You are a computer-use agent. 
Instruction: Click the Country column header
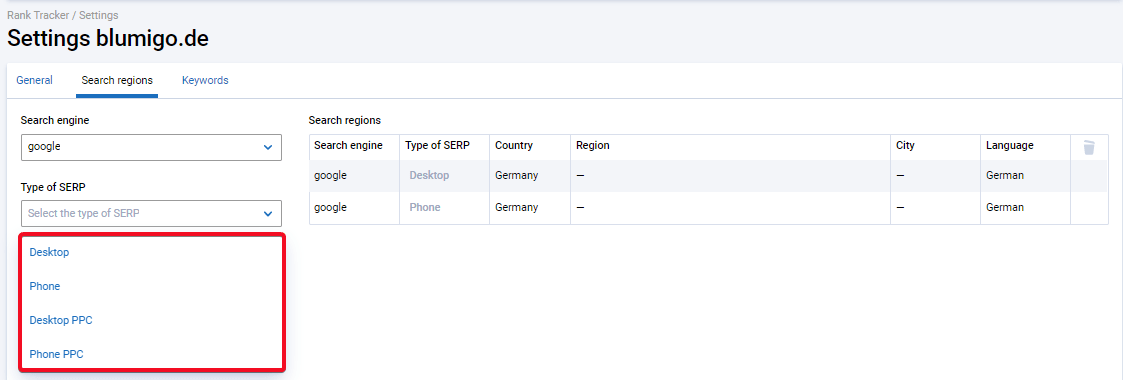click(514, 145)
